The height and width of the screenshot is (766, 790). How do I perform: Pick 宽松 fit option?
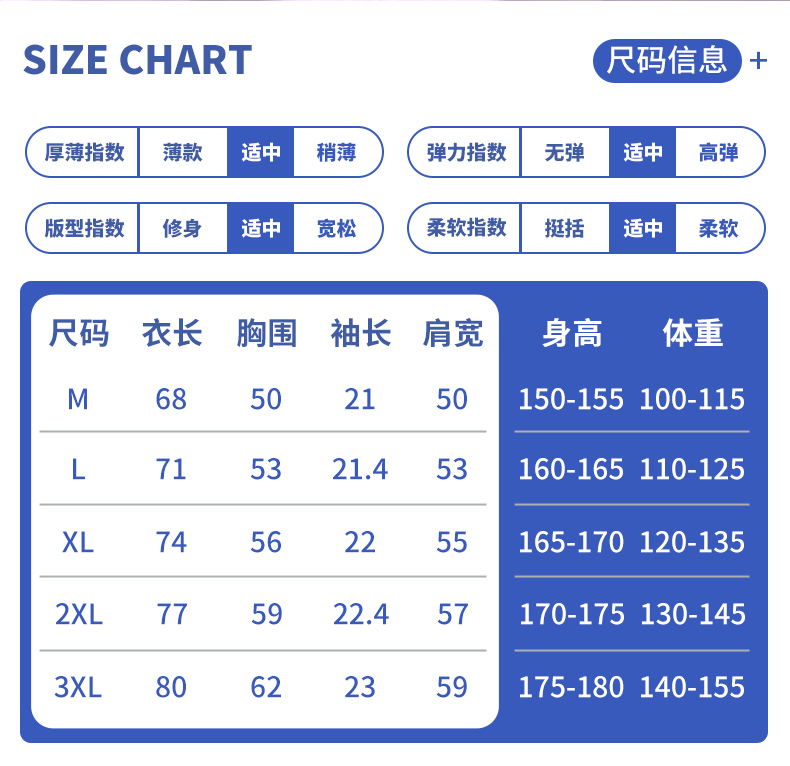337,228
